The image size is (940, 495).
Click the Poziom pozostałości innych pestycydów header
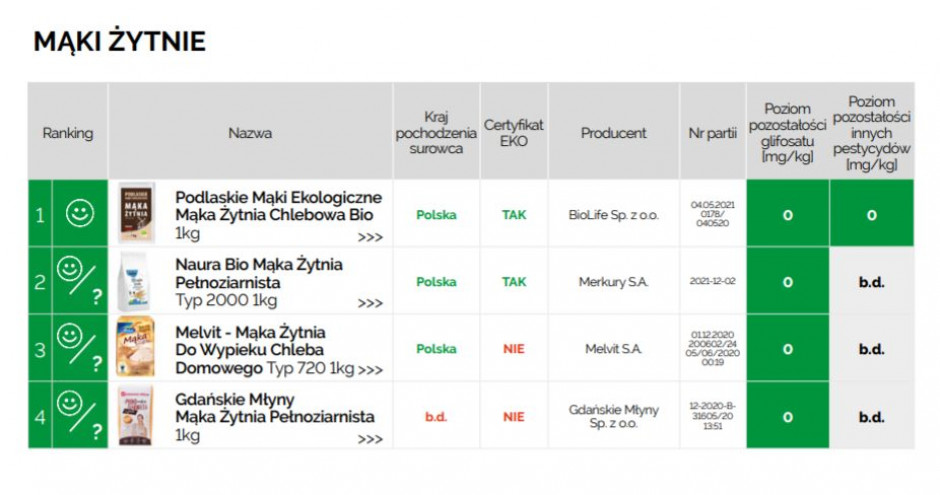click(871, 133)
